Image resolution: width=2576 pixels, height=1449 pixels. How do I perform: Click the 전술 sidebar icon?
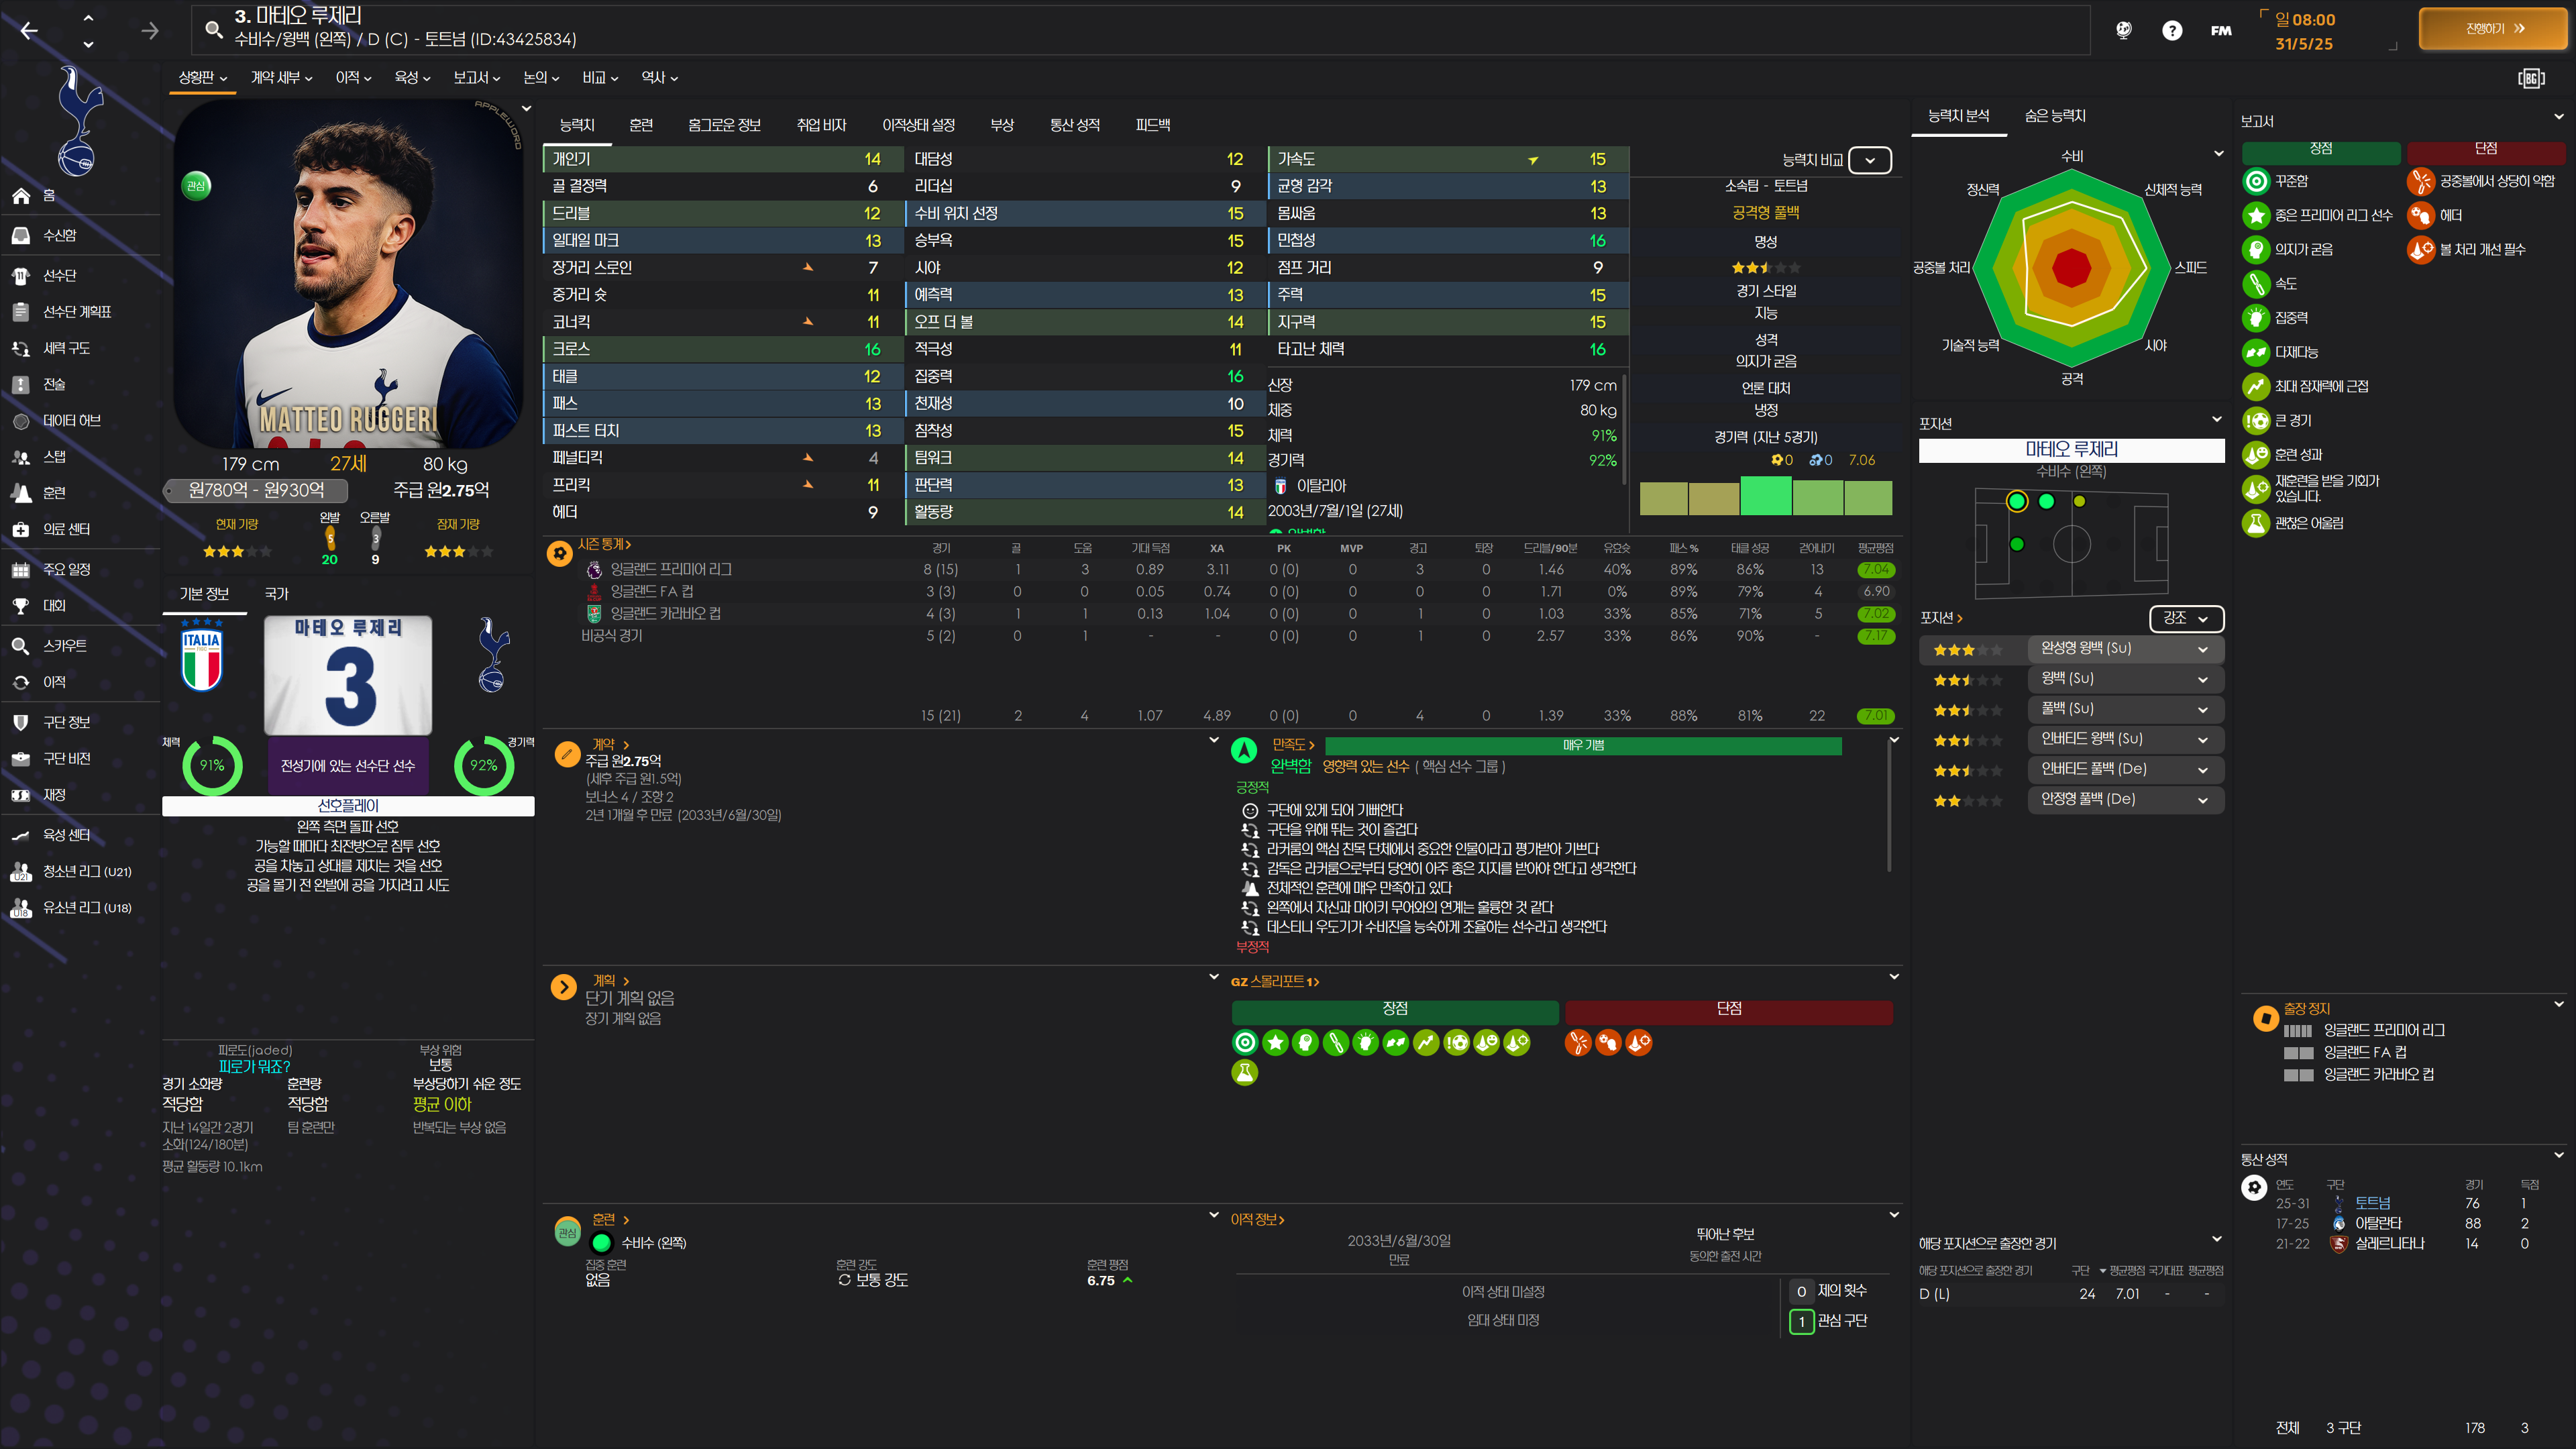tap(21, 384)
